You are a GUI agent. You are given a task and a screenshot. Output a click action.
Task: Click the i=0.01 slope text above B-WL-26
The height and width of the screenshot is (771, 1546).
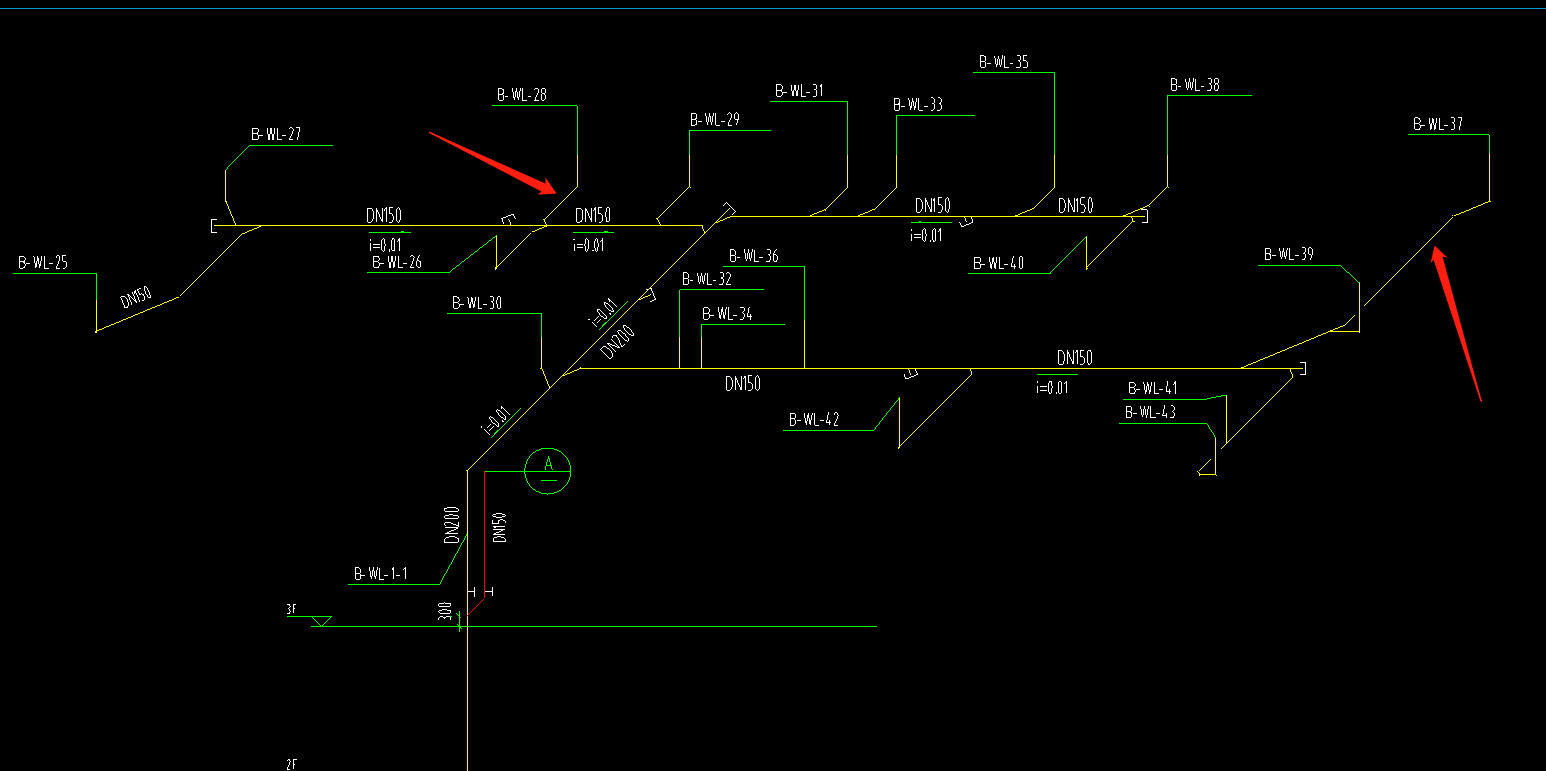pyautogui.click(x=386, y=244)
